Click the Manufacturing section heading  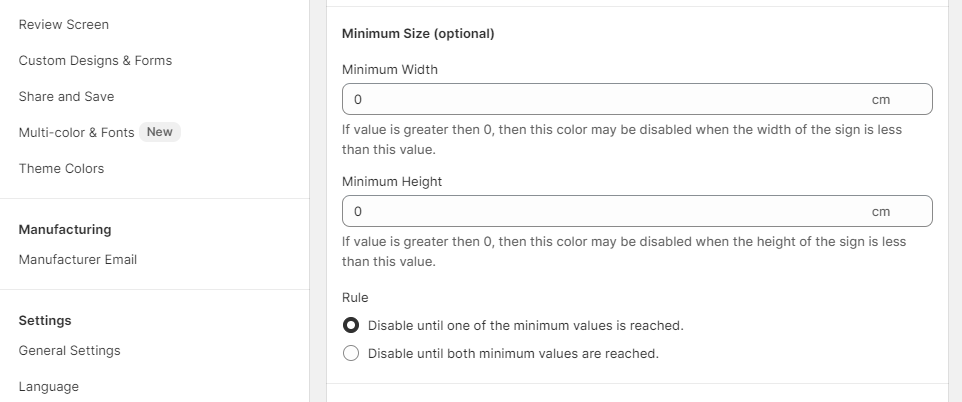click(65, 229)
